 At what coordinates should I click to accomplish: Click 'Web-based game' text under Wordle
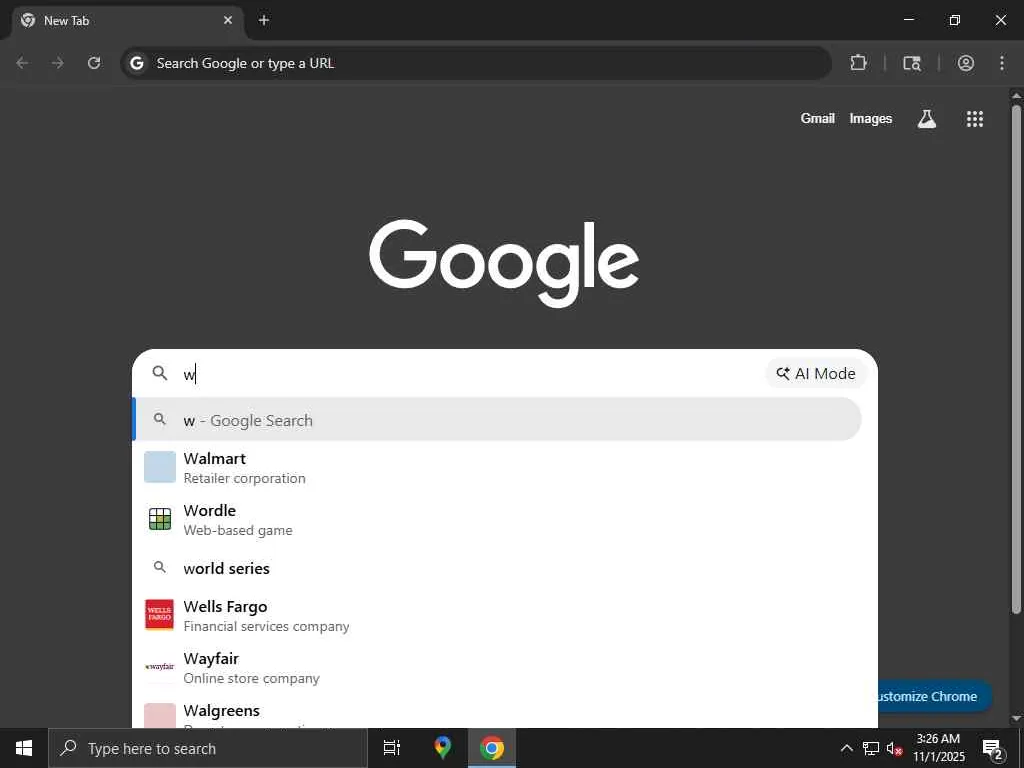pyautogui.click(x=238, y=530)
